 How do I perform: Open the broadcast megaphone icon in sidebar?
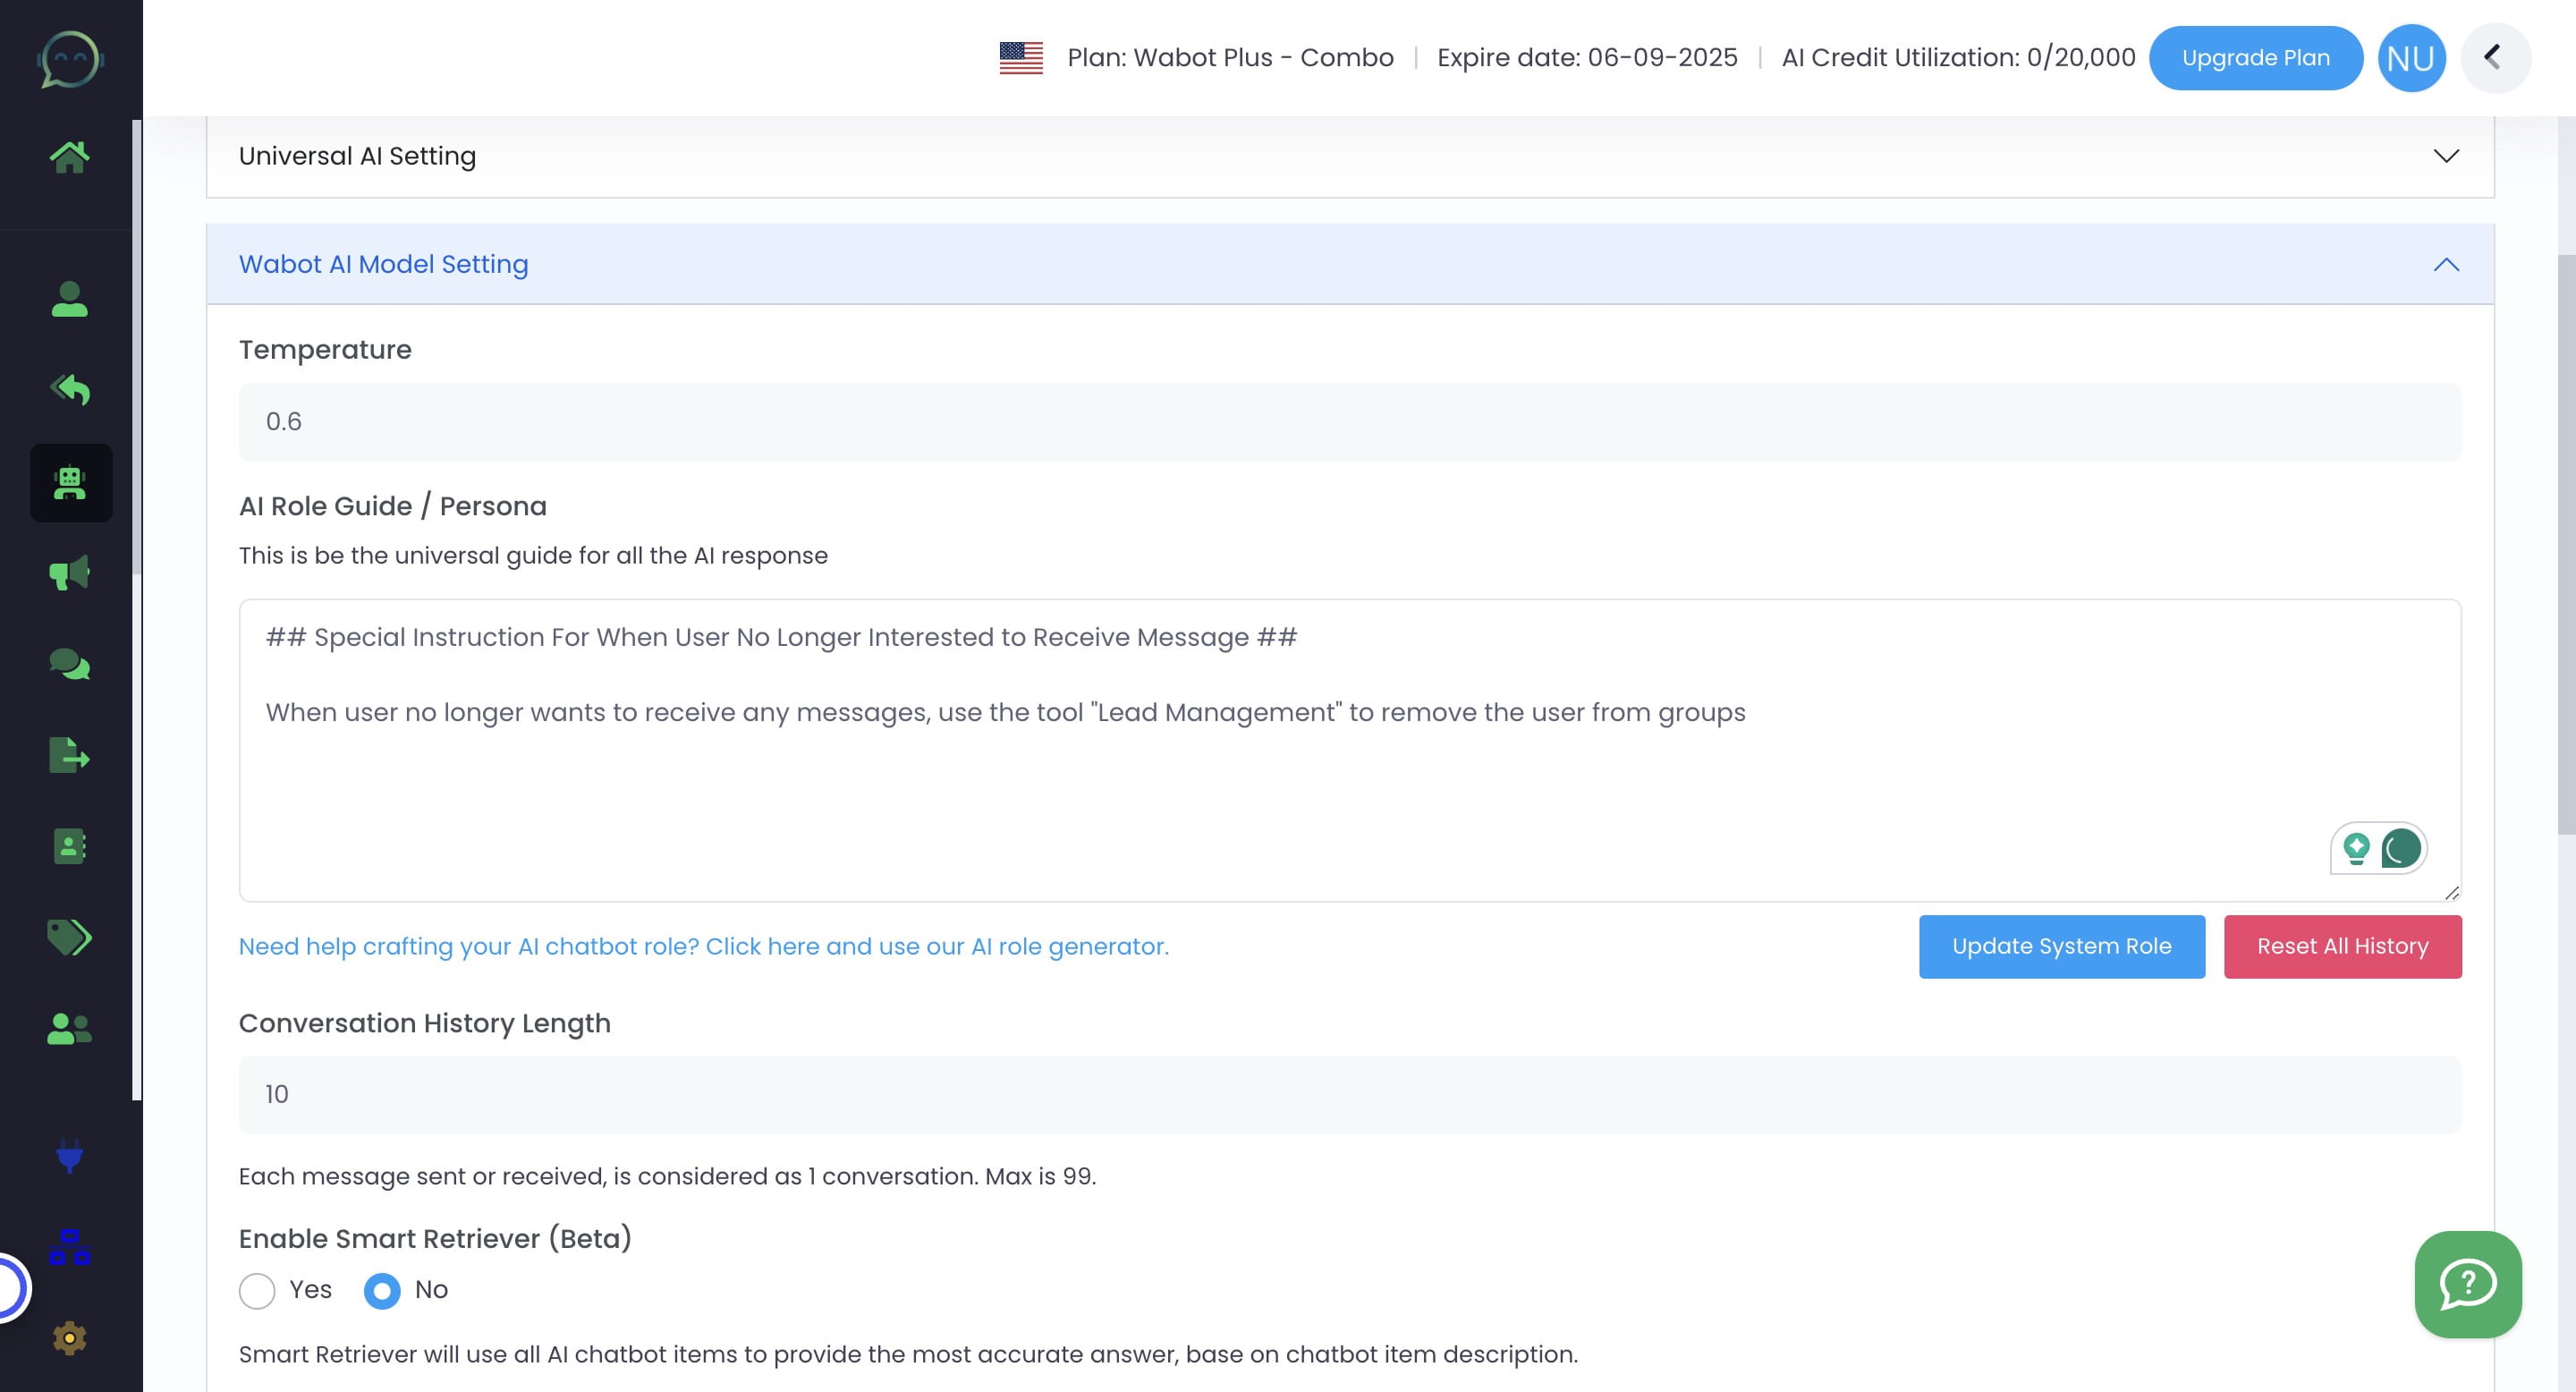[x=70, y=572]
